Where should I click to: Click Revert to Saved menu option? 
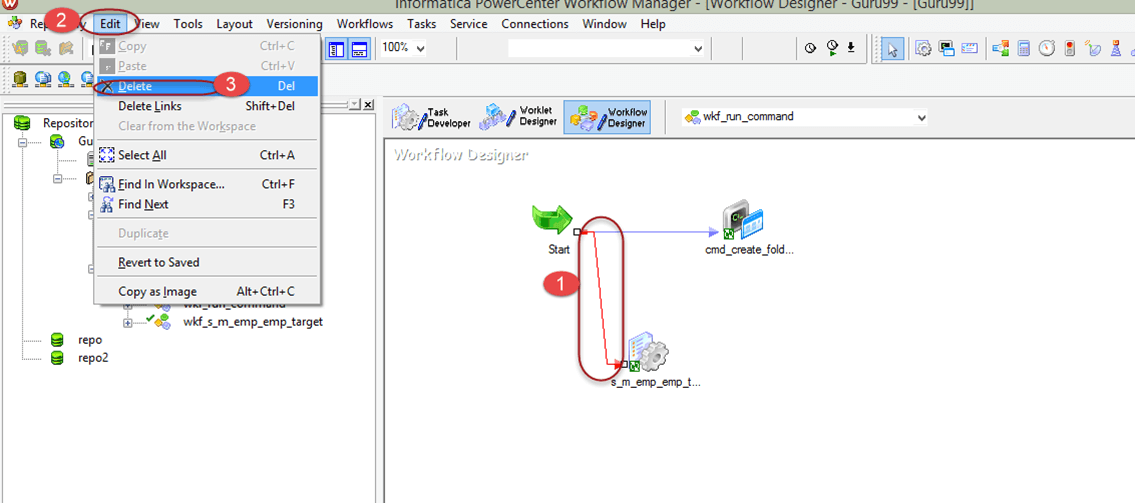158,262
